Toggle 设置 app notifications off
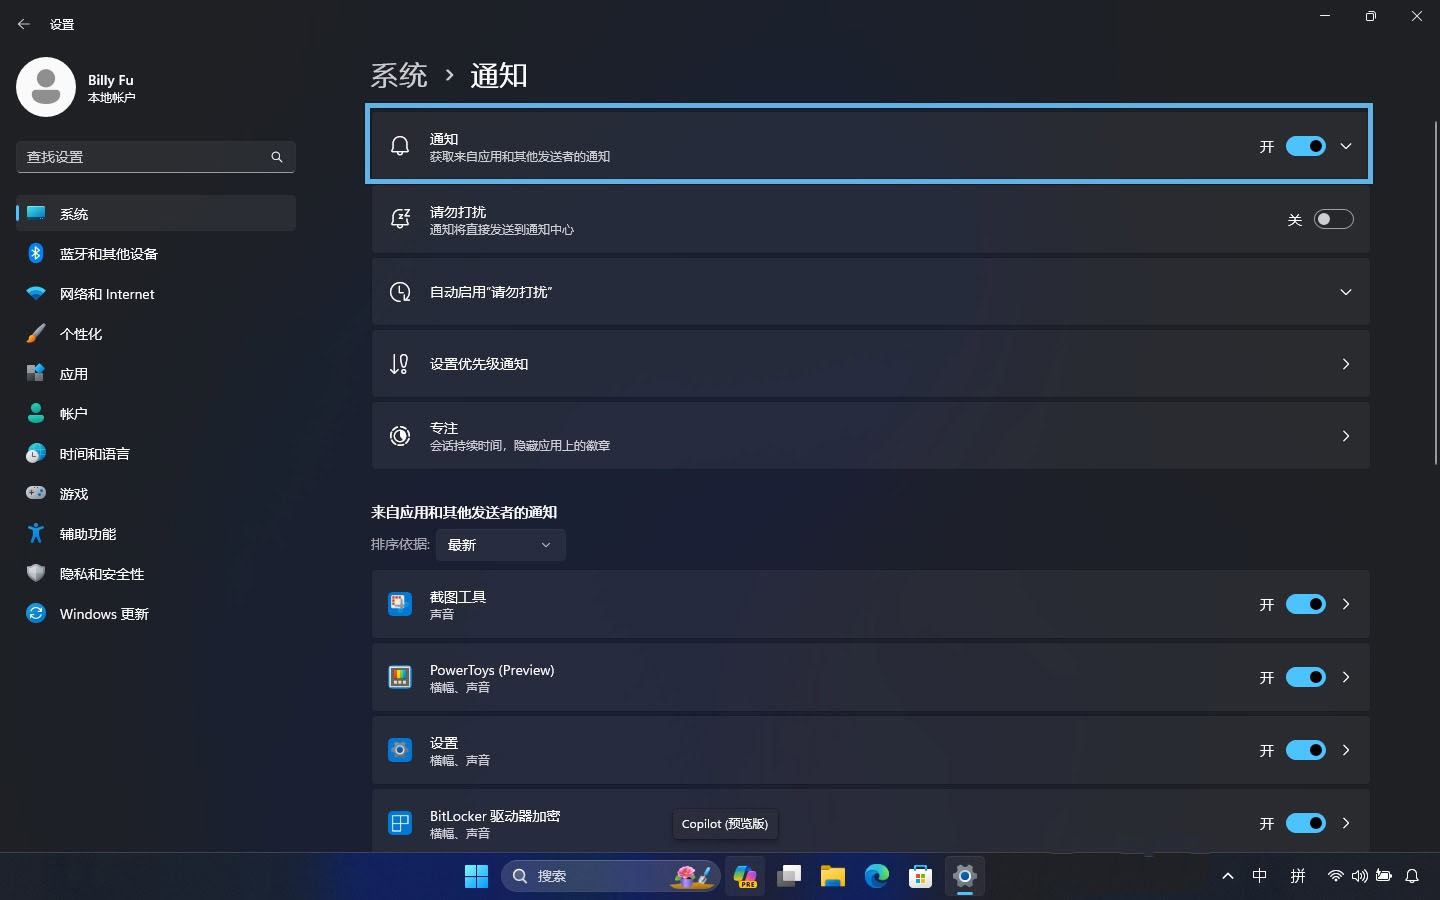Viewport: 1440px width, 900px height. click(x=1305, y=750)
